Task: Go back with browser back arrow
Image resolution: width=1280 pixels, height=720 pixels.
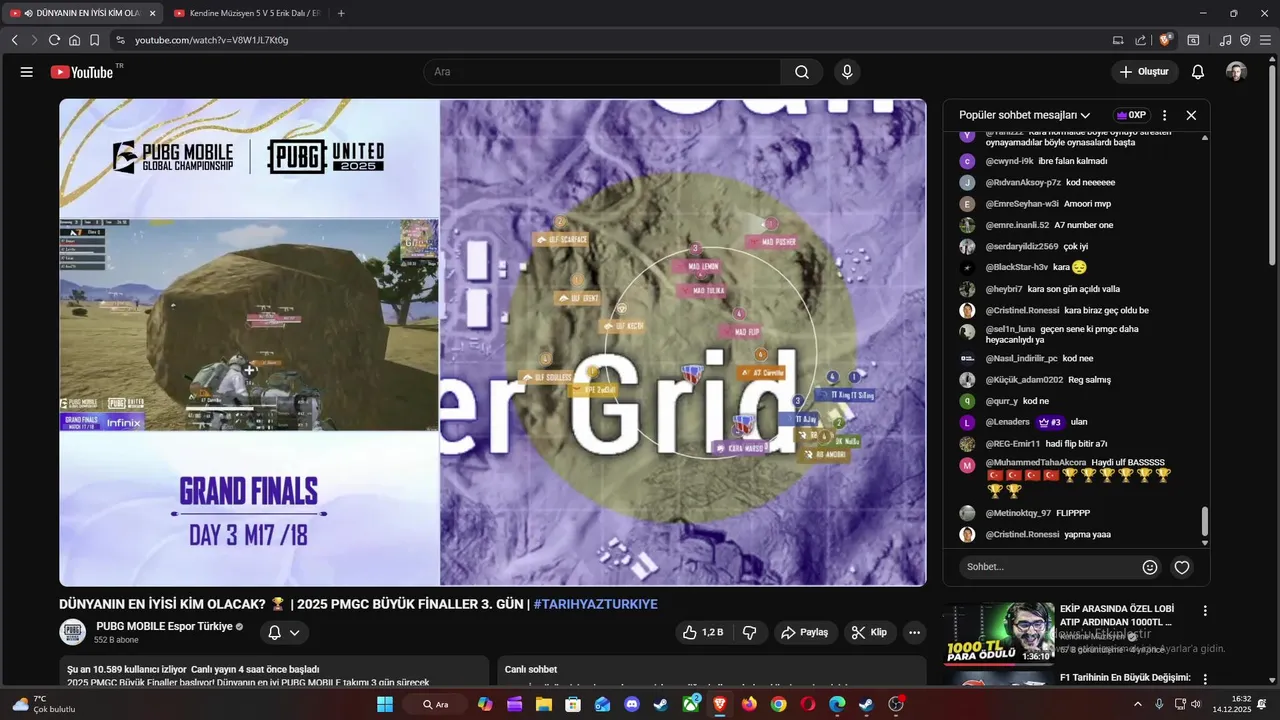Action: (15, 40)
